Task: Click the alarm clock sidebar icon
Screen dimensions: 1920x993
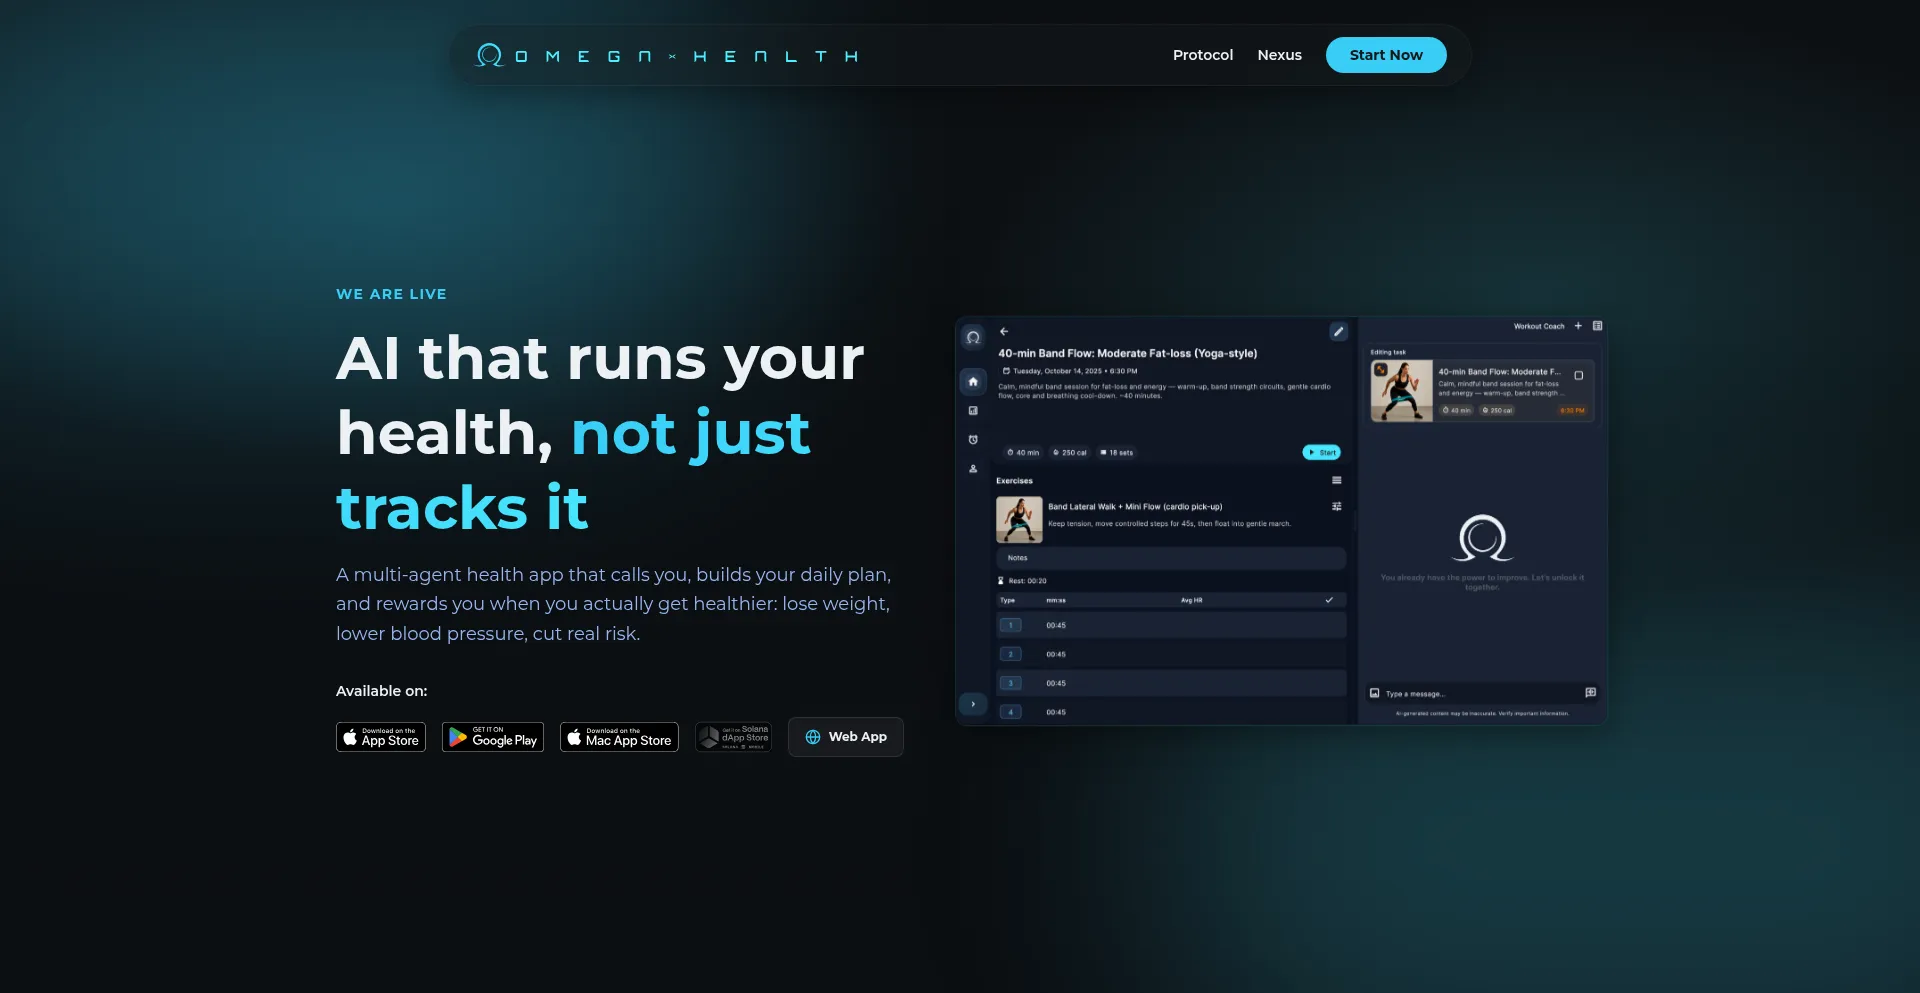Action: click(973, 440)
